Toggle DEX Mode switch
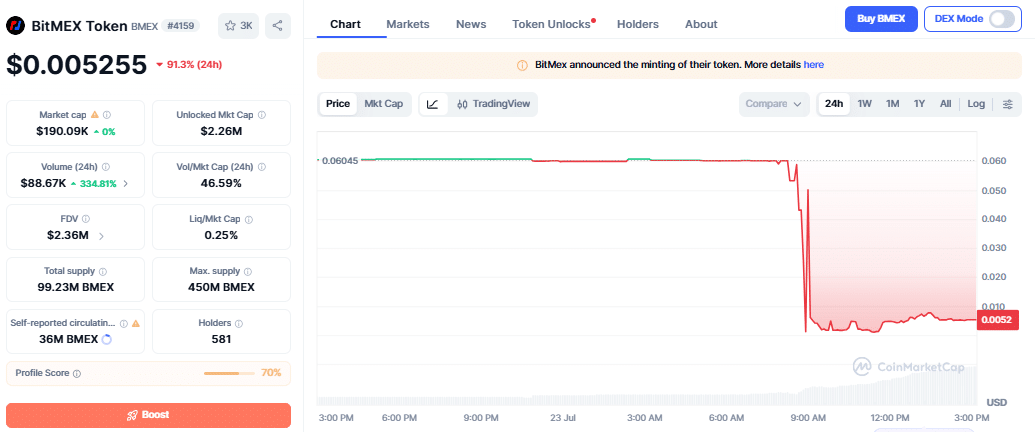Screen dimensions: 1035x432 click(x=1001, y=19)
